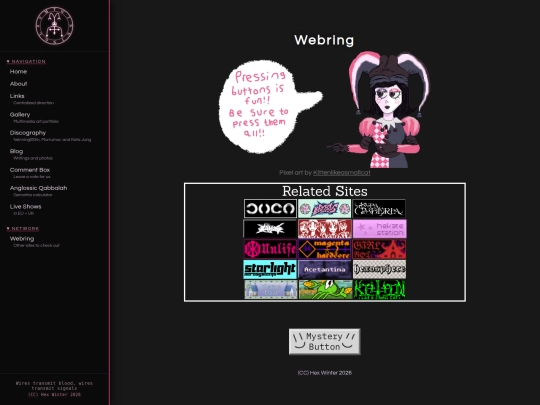Open Links in the sidebar
The width and height of the screenshot is (540, 405).
pyautogui.click(x=17, y=96)
